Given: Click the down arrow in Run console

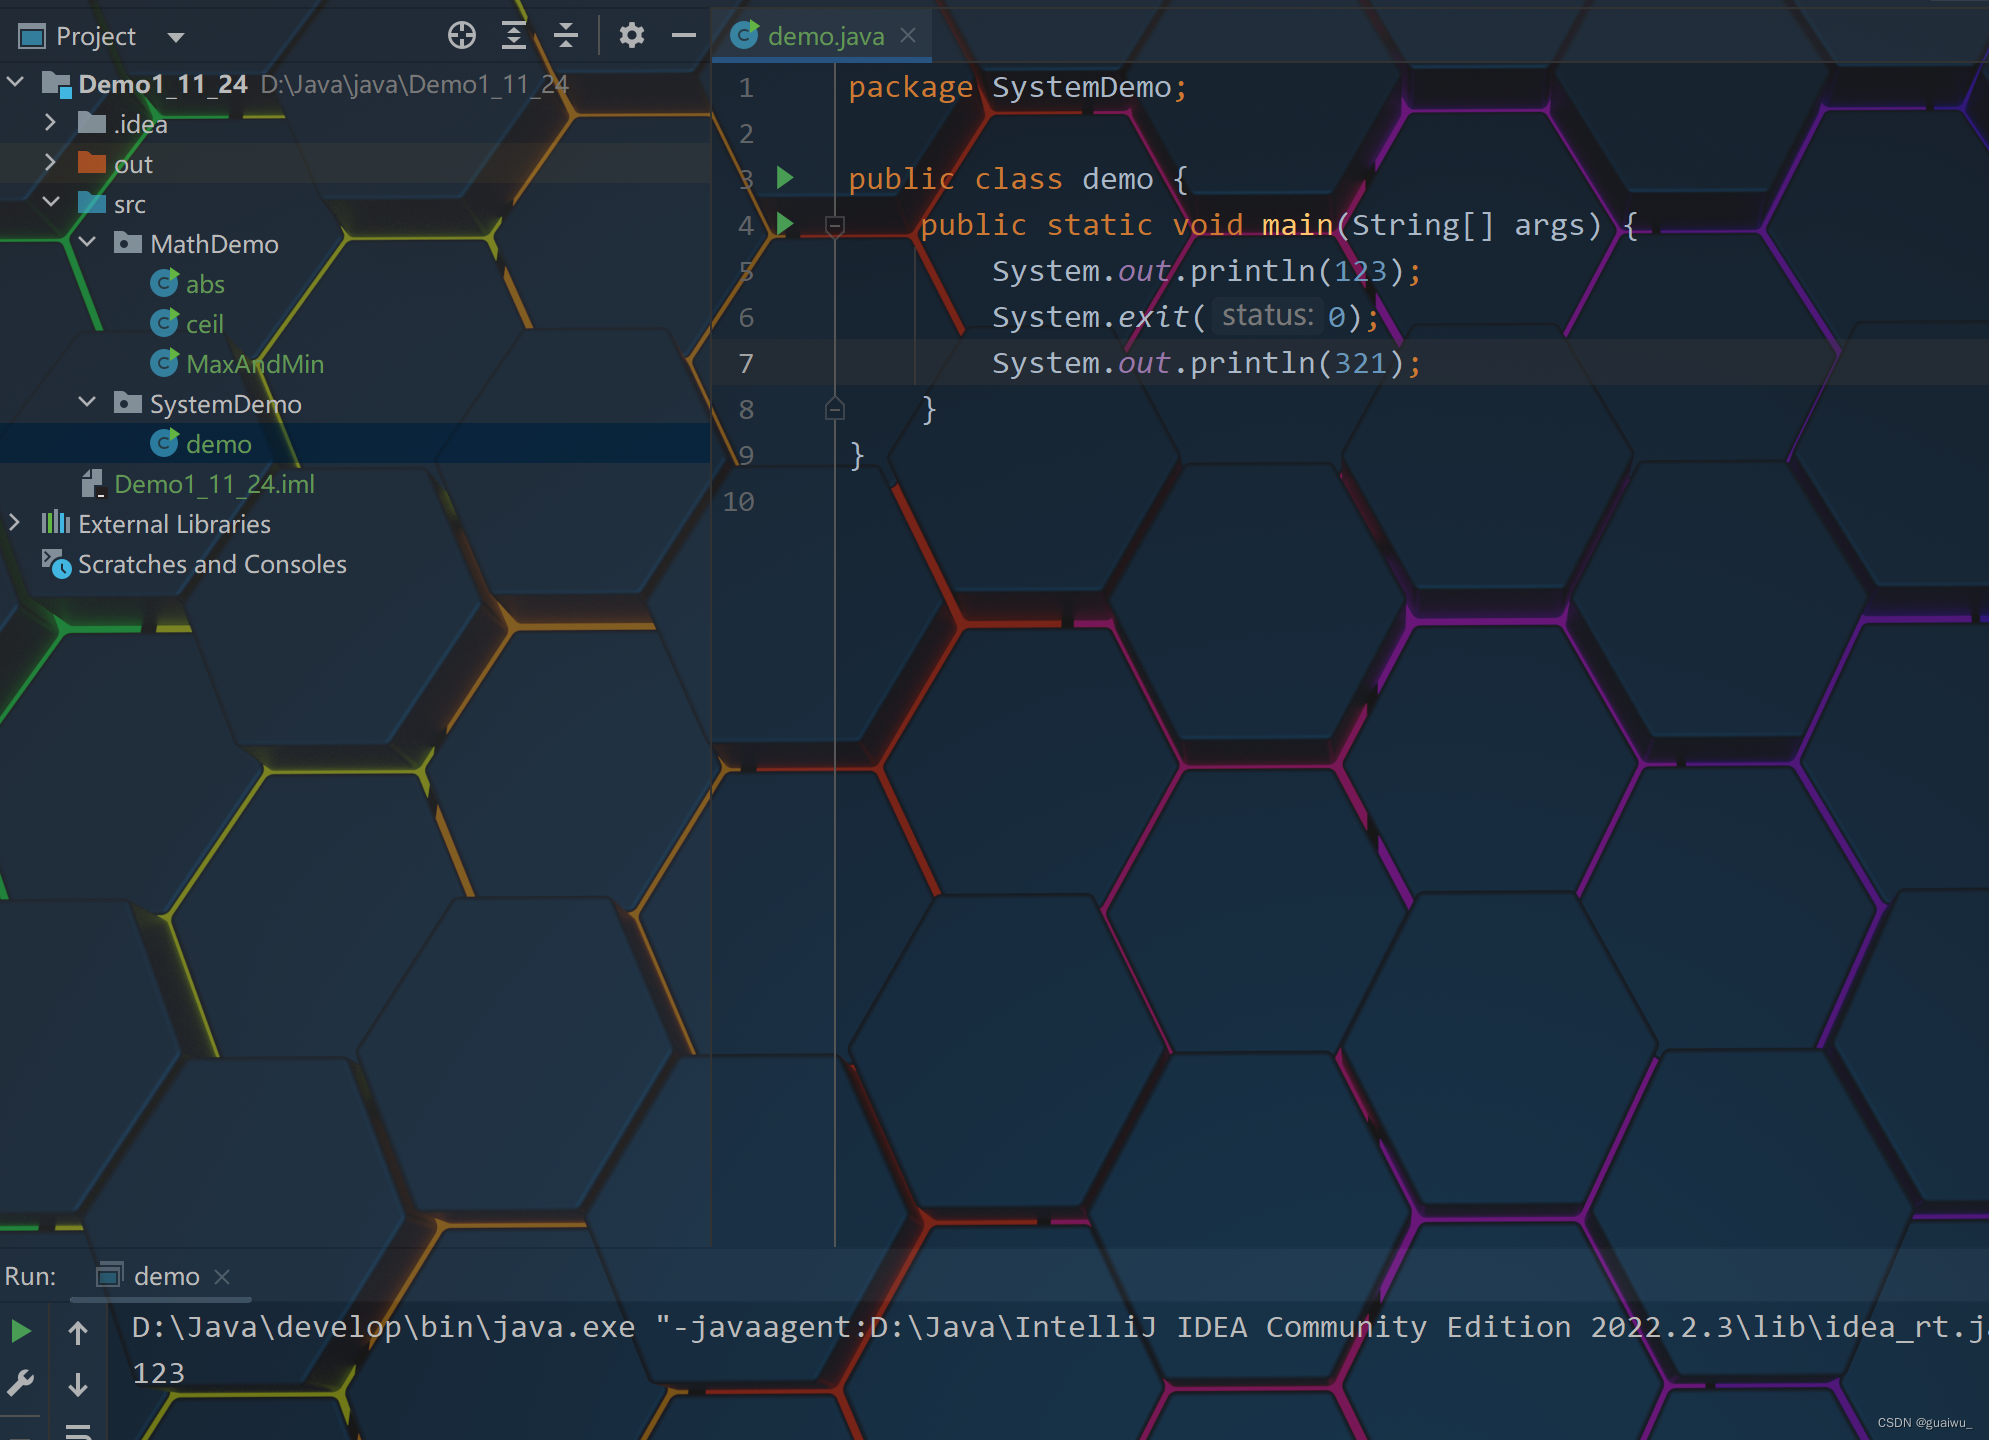Looking at the screenshot, I should point(78,1384).
